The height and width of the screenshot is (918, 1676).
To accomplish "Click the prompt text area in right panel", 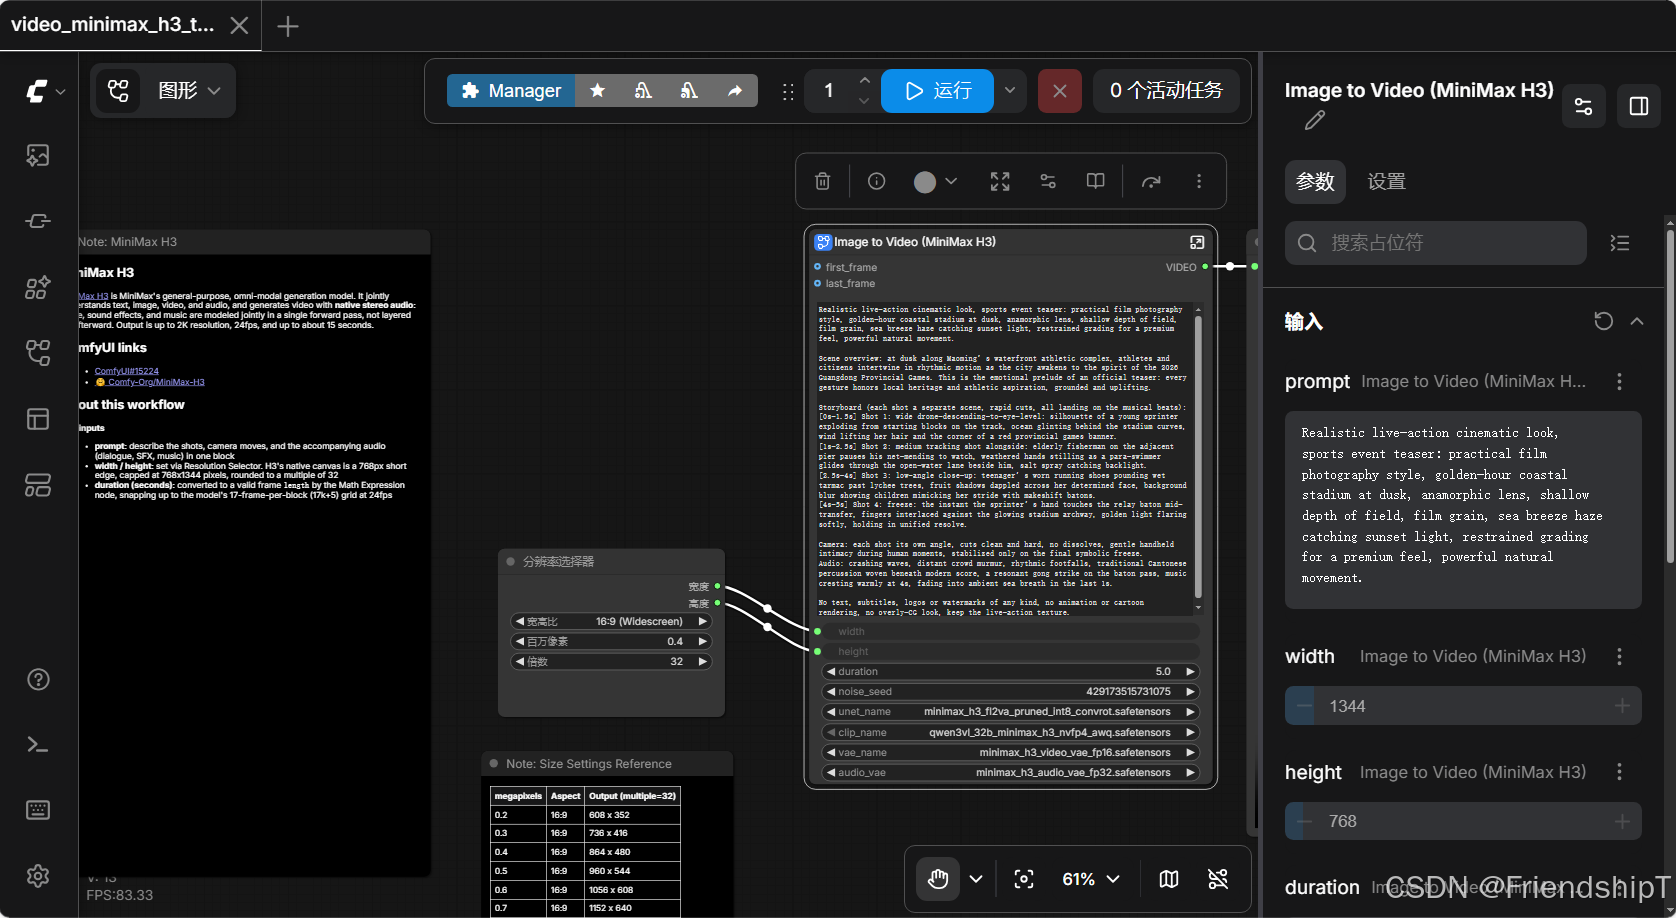I will pos(1463,510).
